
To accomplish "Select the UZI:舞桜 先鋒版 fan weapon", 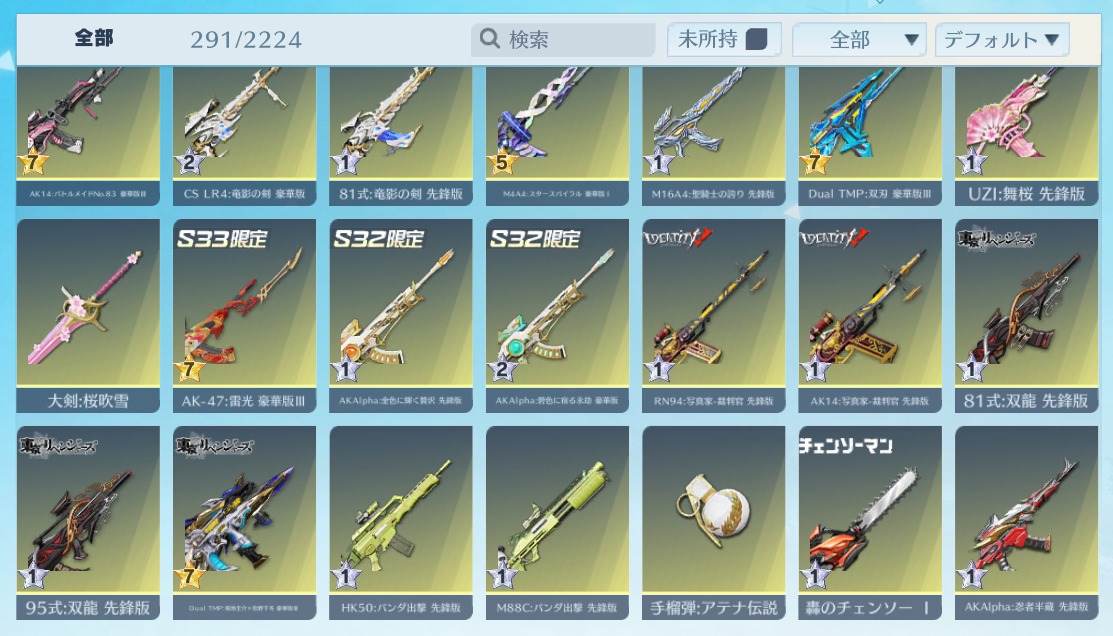I will pos(1026,136).
